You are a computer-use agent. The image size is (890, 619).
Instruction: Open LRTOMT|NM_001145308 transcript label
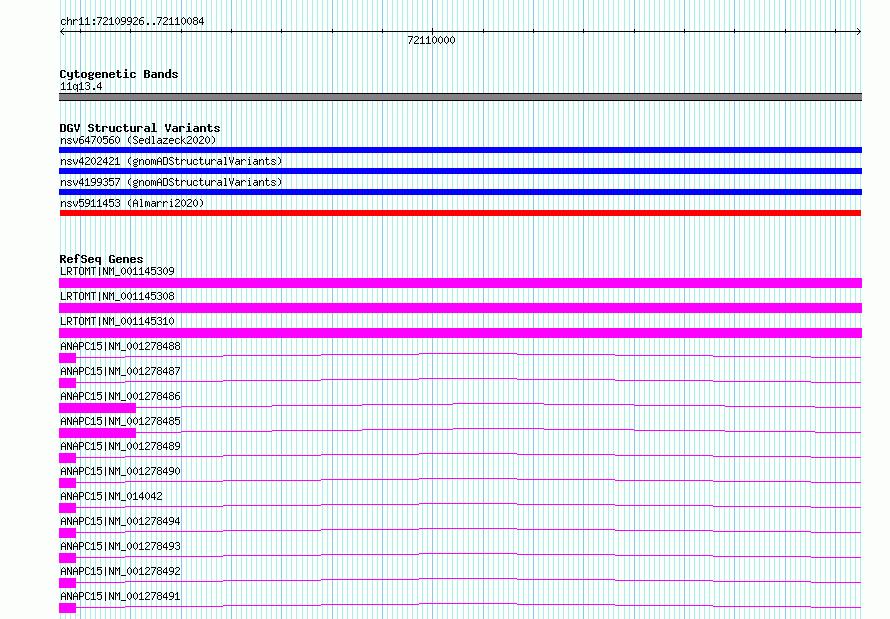(117, 296)
